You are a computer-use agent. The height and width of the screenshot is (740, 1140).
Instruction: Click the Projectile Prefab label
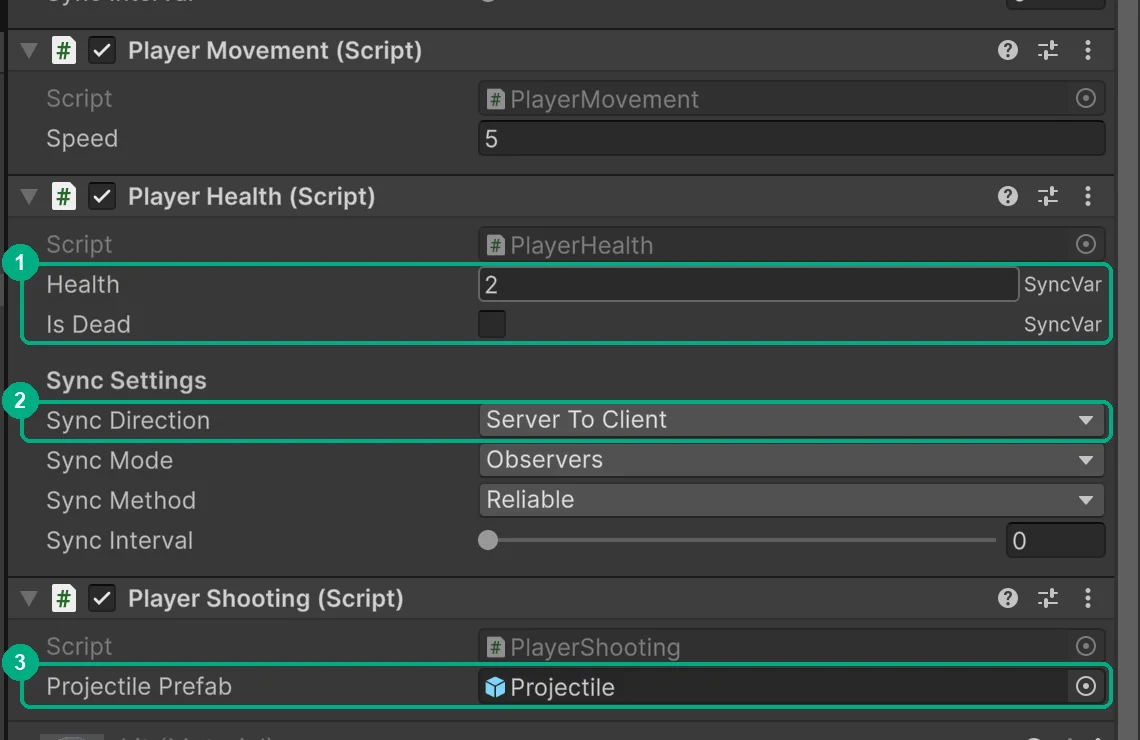[x=139, y=687]
